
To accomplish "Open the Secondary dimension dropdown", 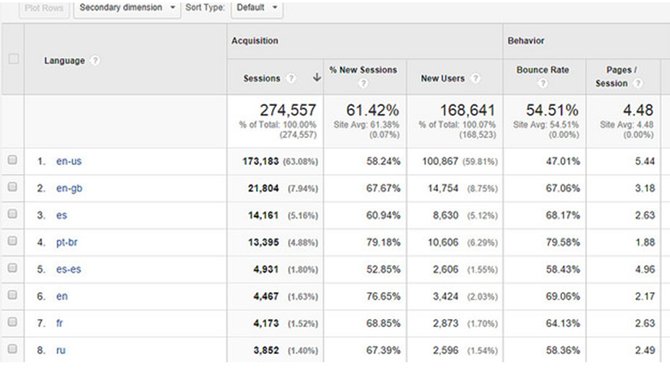I will (x=127, y=8).
